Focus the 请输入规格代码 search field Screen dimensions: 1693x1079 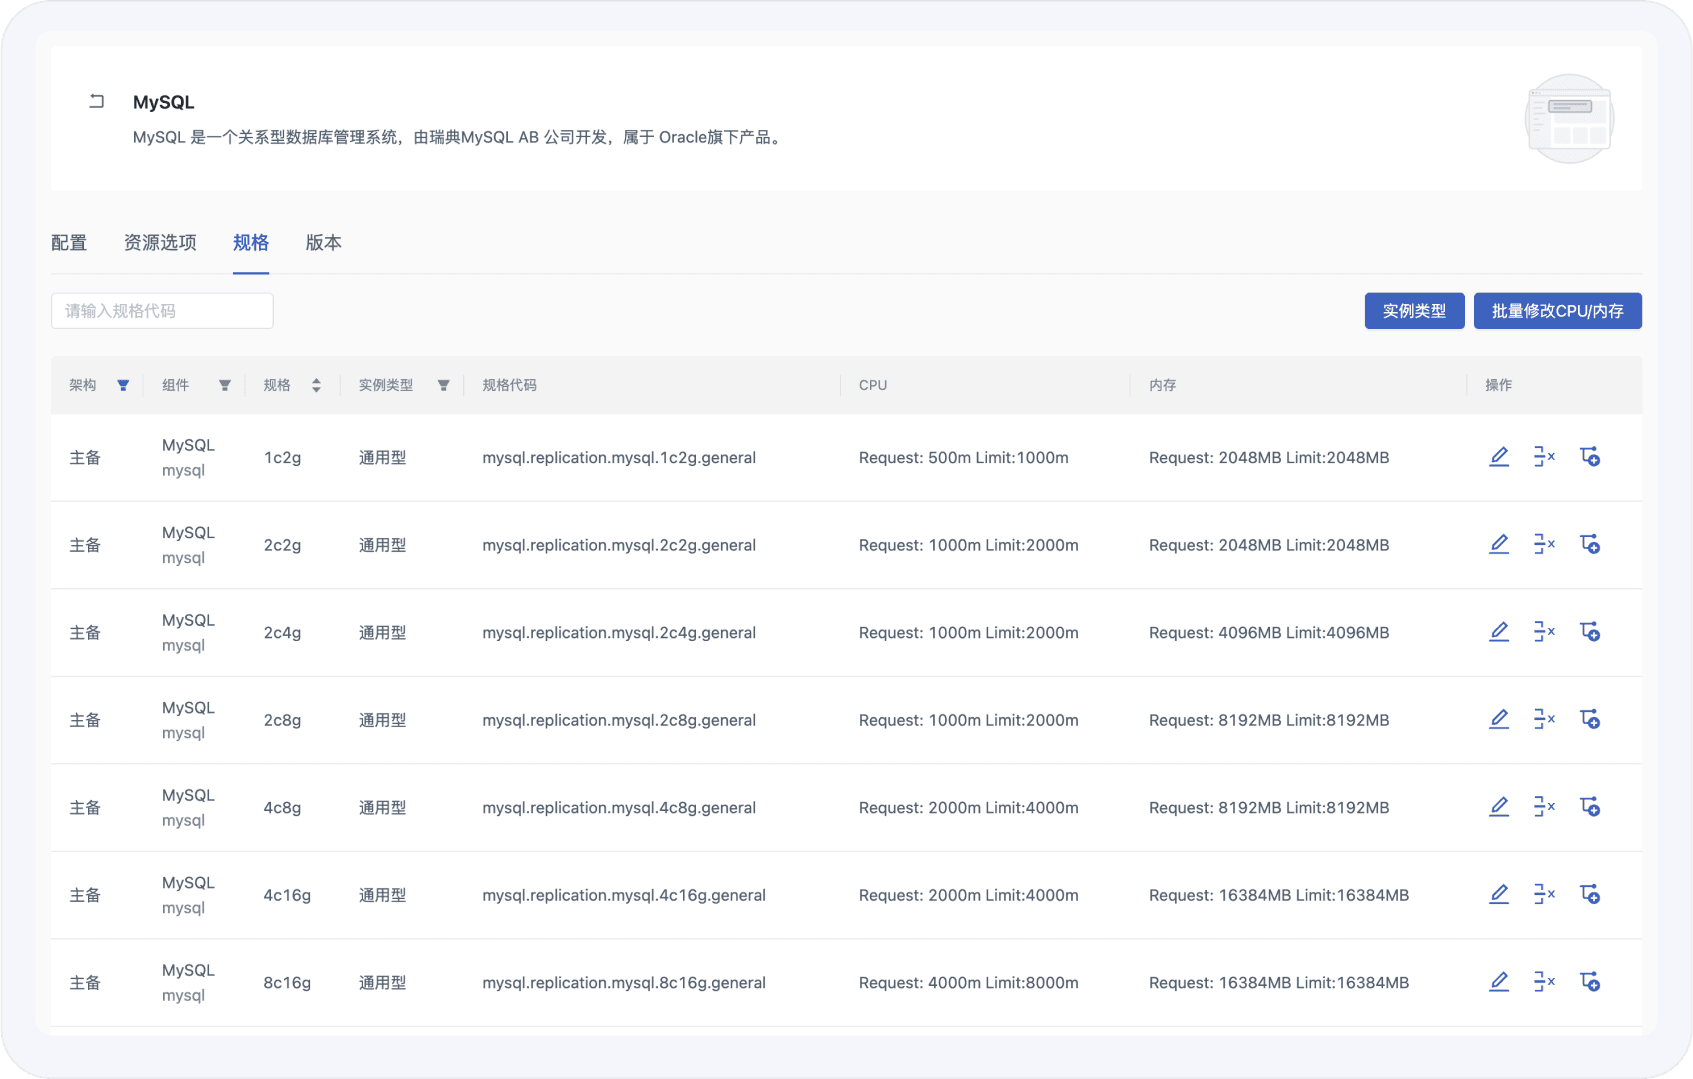point(162,311)
